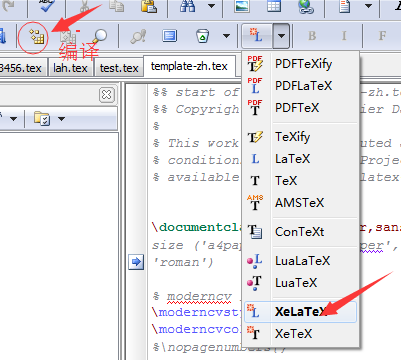Click the blue arrow marker in editor gutter
The image size is (401, 360).
[x=136, y=262]
